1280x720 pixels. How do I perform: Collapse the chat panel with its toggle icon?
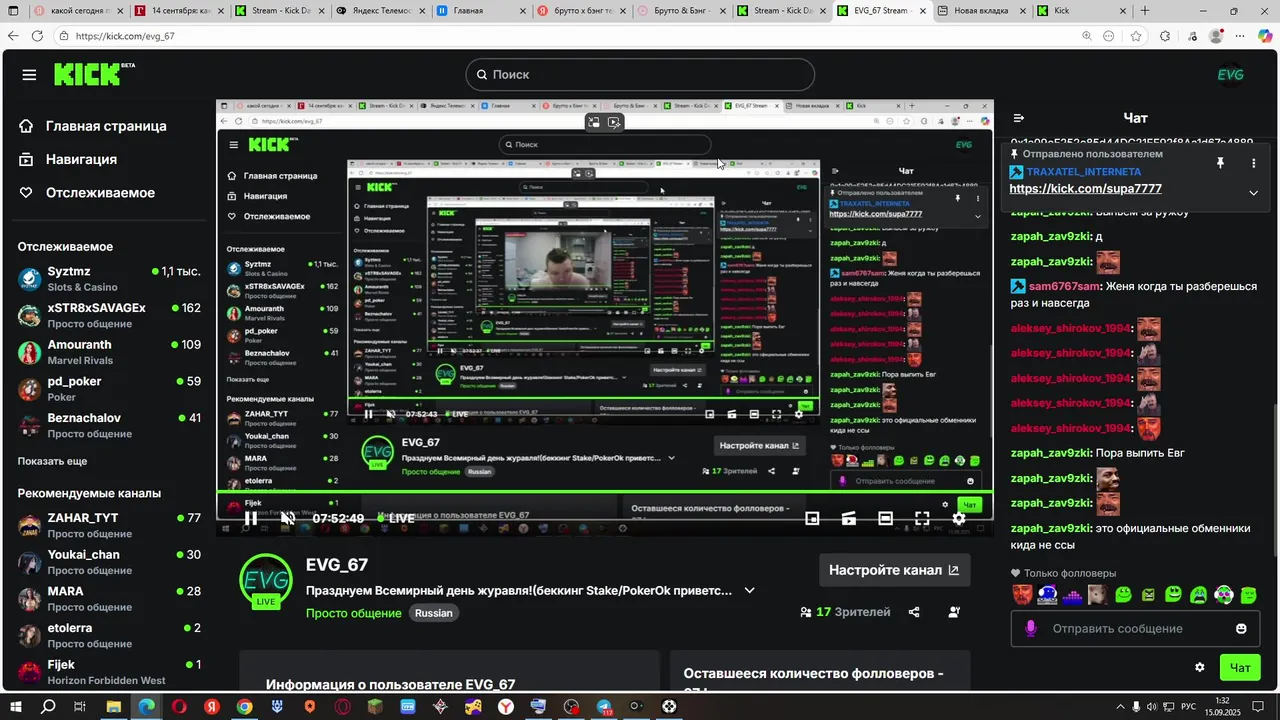tap(1018, 118)
